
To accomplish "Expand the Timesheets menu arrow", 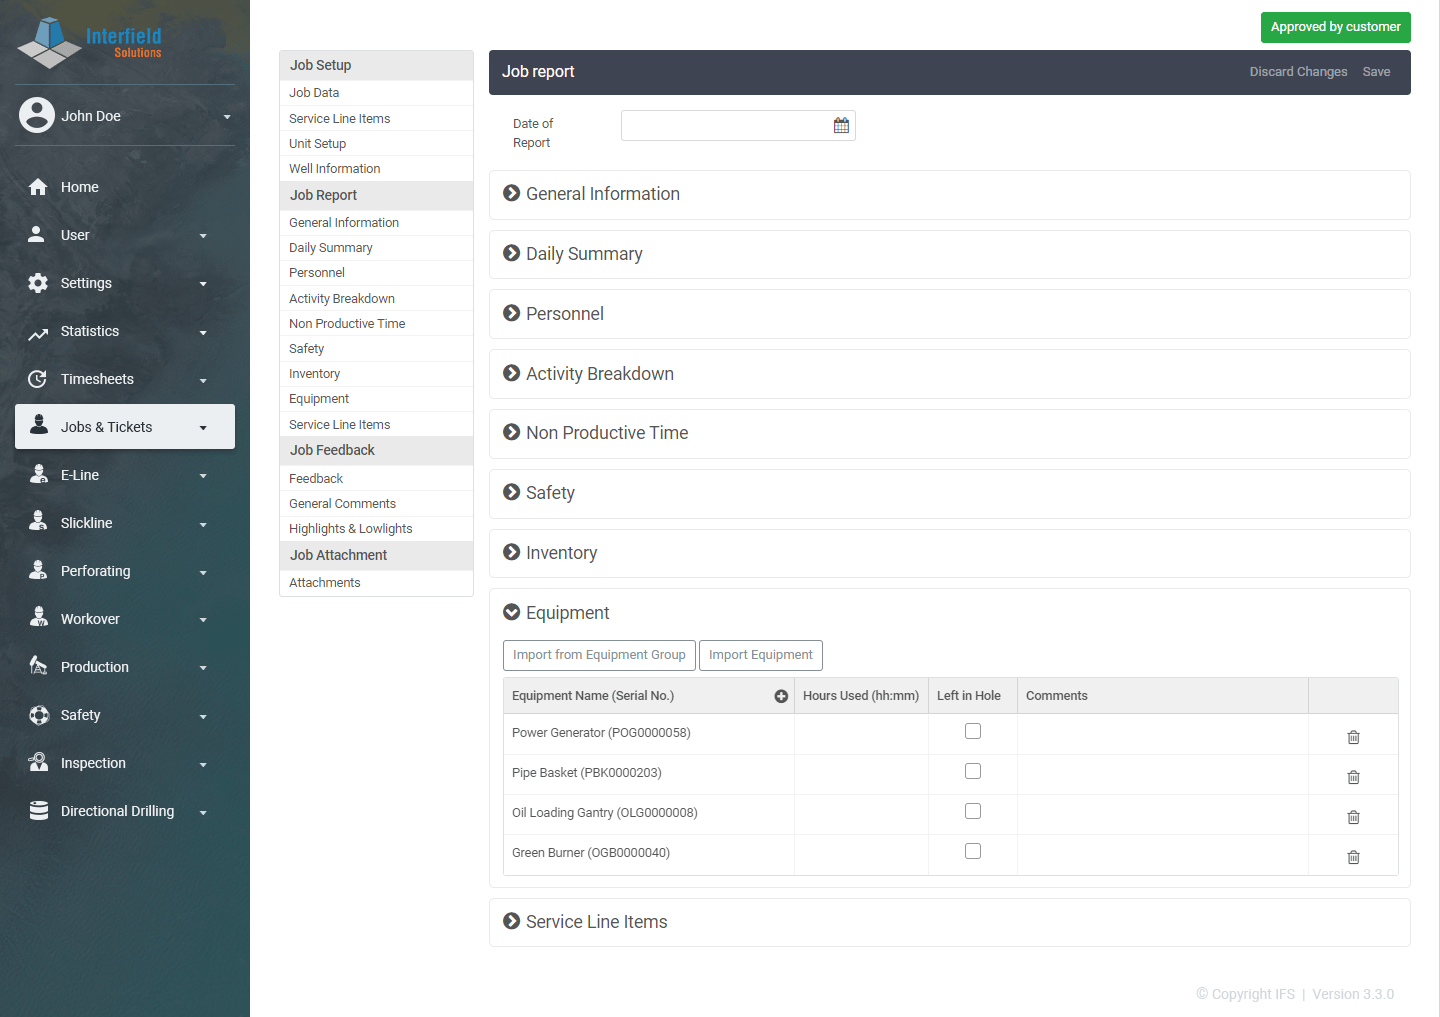I will [x=203, y=381].
